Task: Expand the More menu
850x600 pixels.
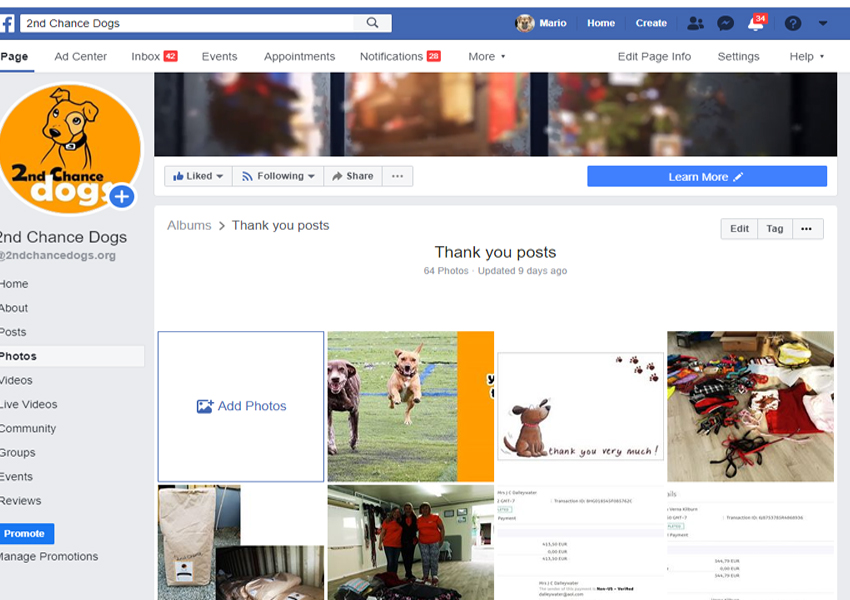Action: (x=487, y=56)
